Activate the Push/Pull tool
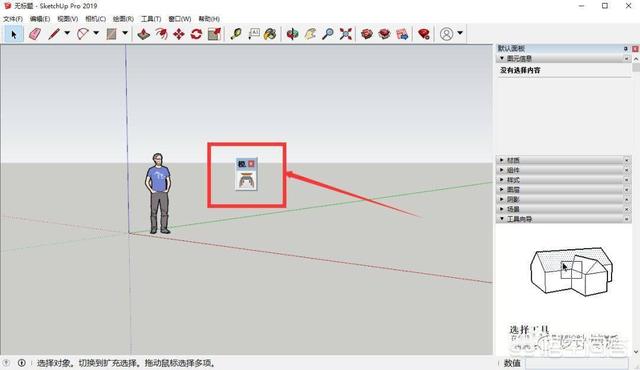Viewport: 640px width, 370px height. [143, 34]
